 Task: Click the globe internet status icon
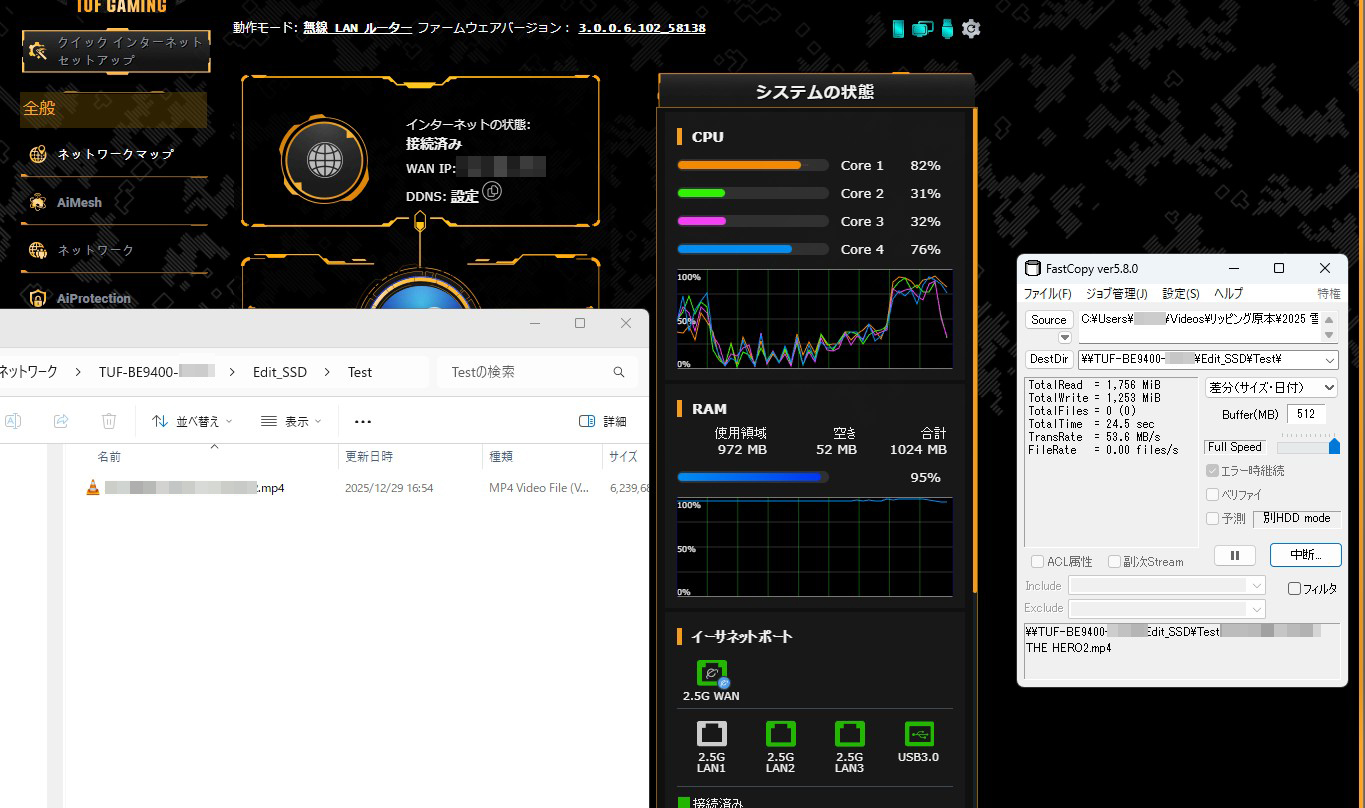click(x=324, y=159)
